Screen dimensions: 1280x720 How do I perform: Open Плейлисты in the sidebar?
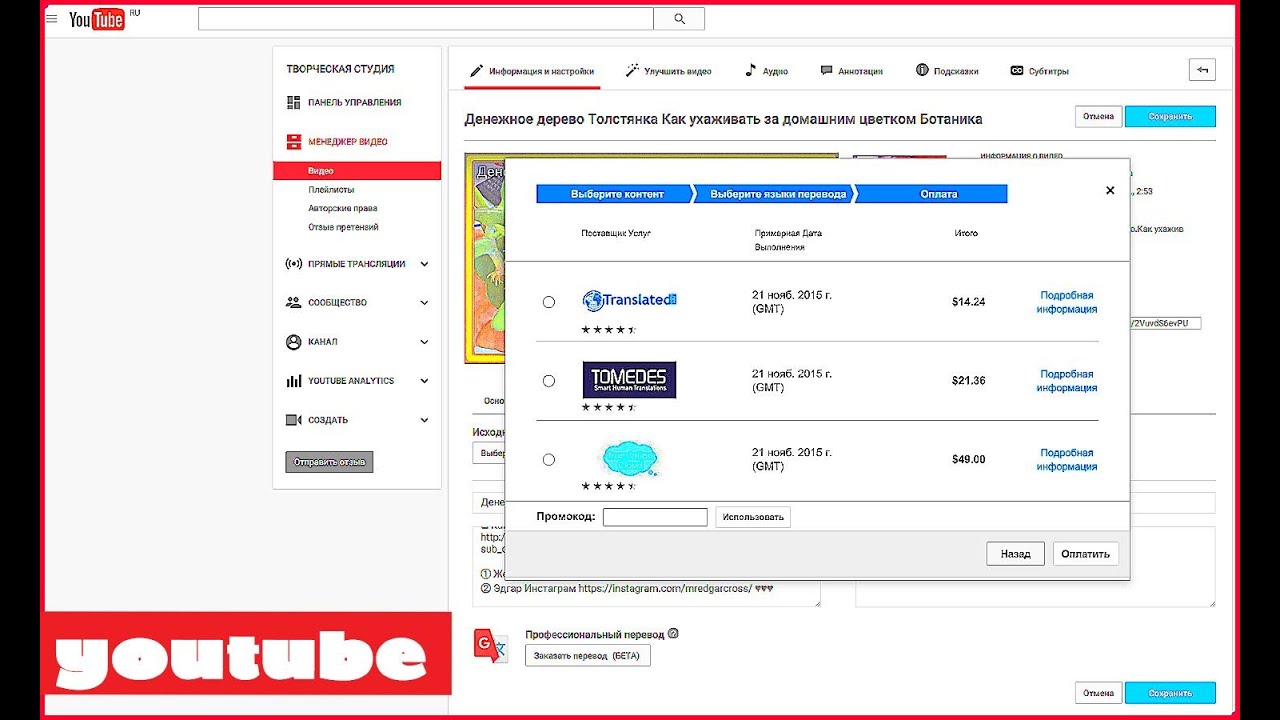click(x=331, y=190)
